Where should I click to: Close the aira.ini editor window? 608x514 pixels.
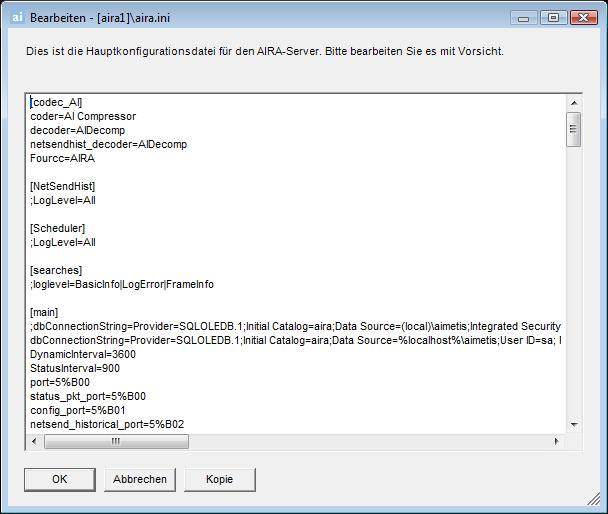(584, 18)
